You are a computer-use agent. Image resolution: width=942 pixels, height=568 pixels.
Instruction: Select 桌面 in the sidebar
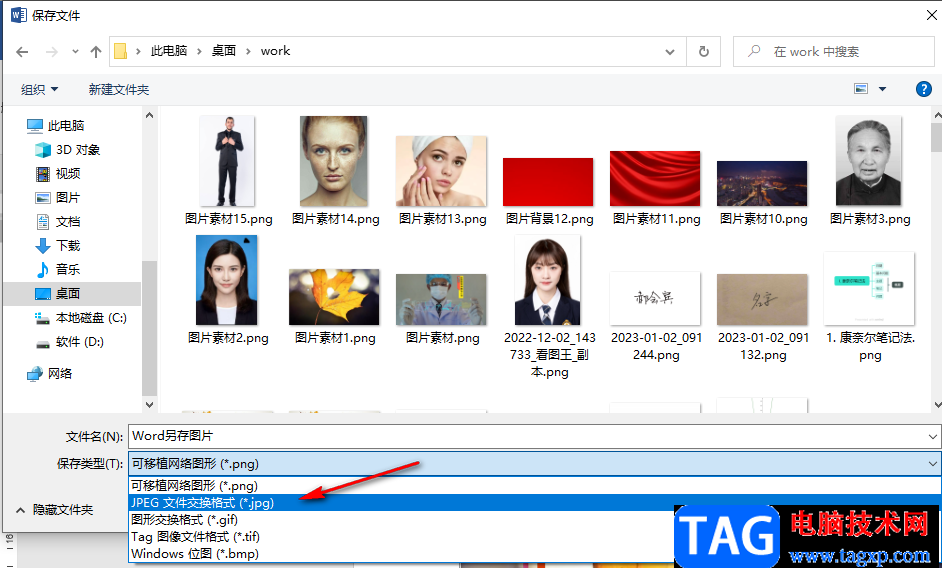coord(72,294)
